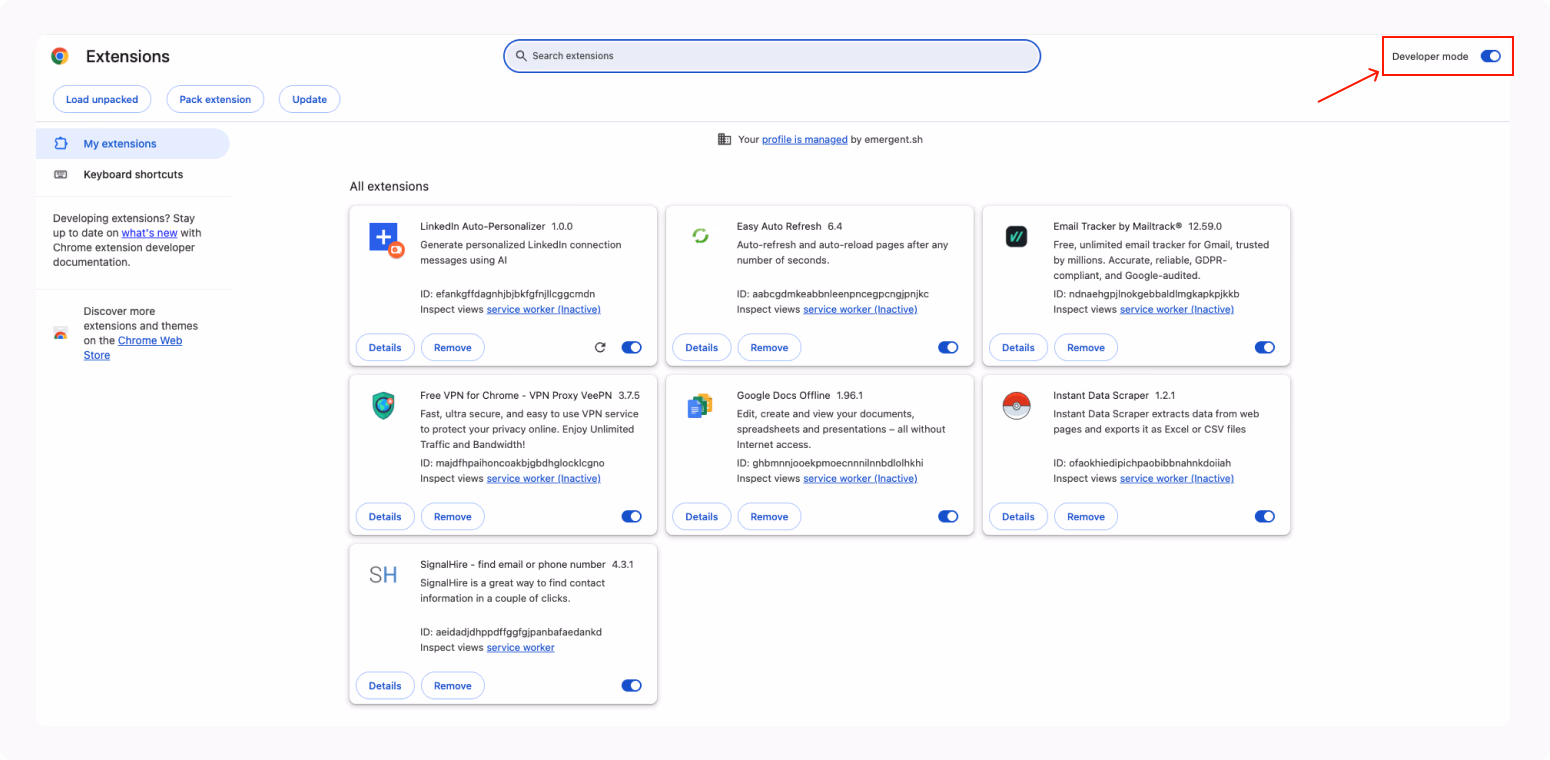The height and width of the screenshot is (760, 1550).
Task: Click Load unpacked button
Action: pos(102,99)
